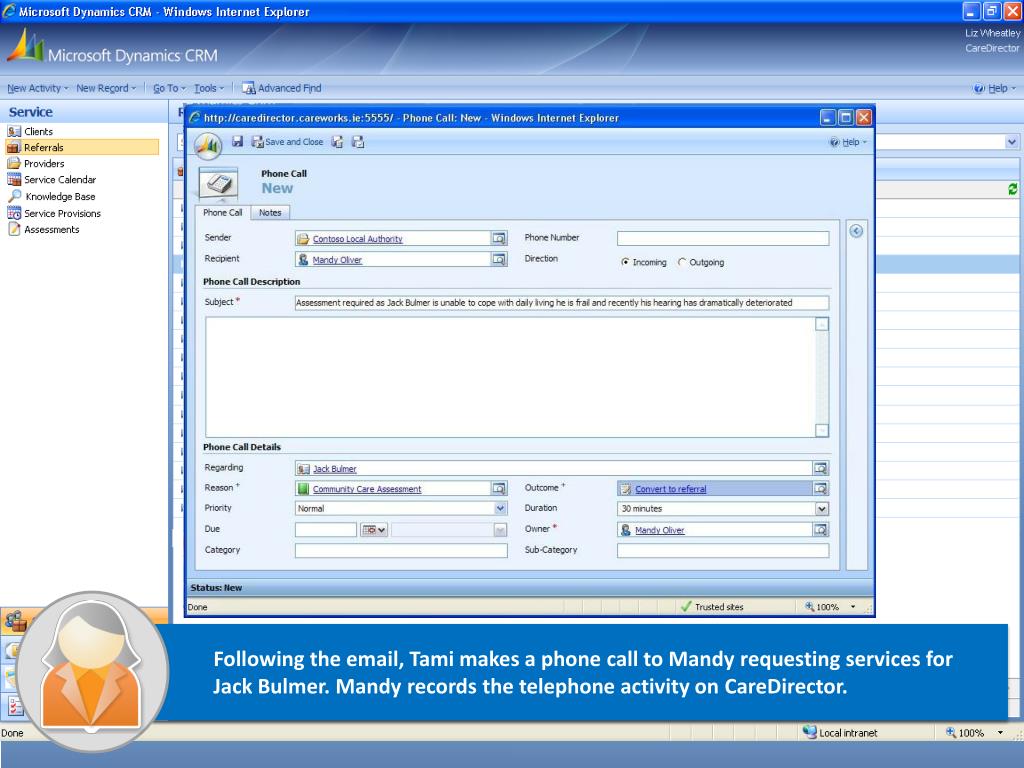The height and width of the screenshot is (768, 1024).
Task: Open Jack Bulmer regarding link
Action: (334, 469)
